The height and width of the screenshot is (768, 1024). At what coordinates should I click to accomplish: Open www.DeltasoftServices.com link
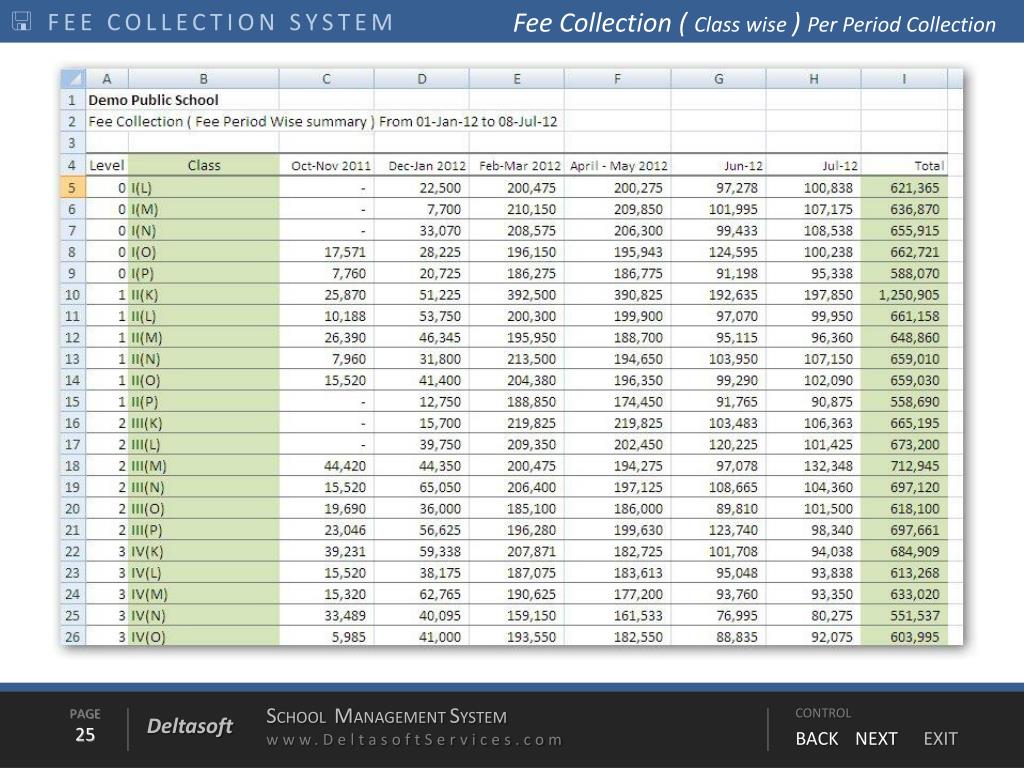(414, 740)
